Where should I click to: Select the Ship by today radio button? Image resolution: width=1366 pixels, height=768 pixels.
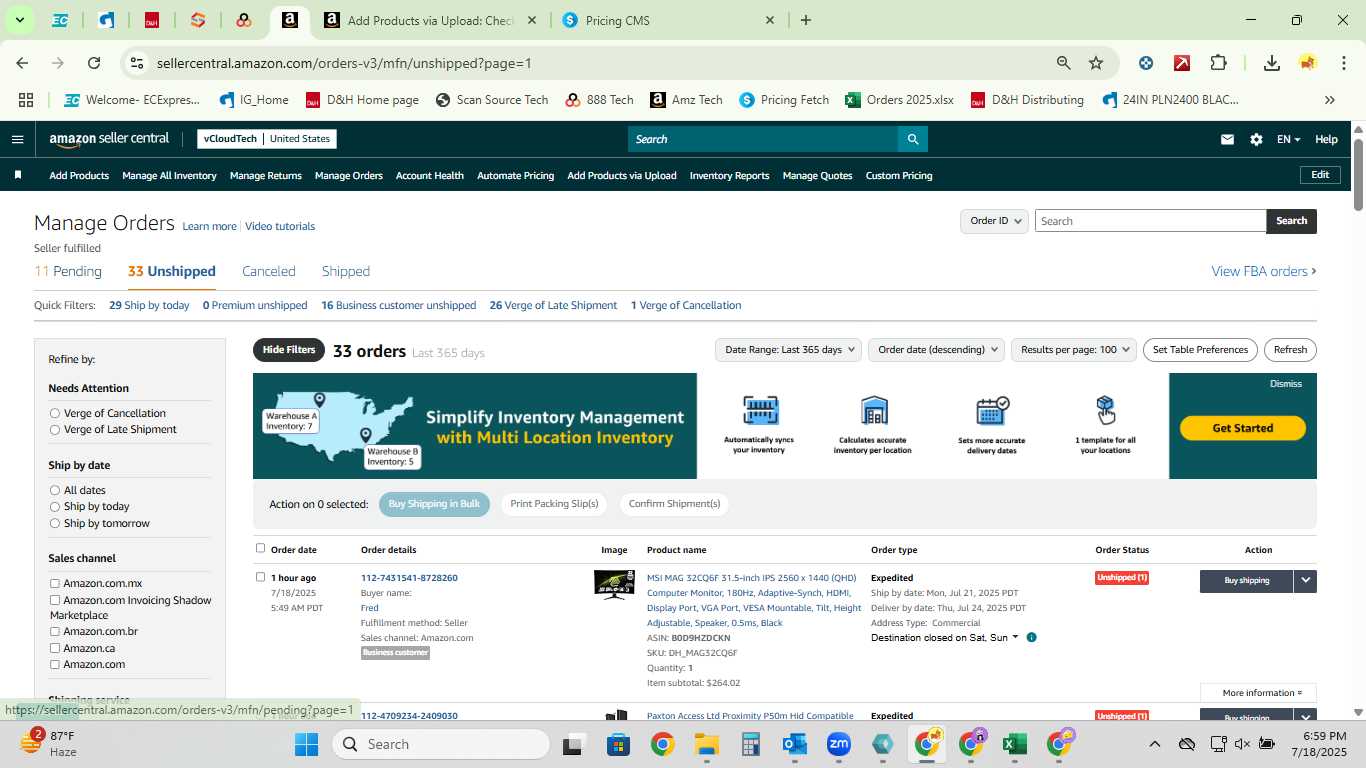pyautogui.click(x=55, y=507)
